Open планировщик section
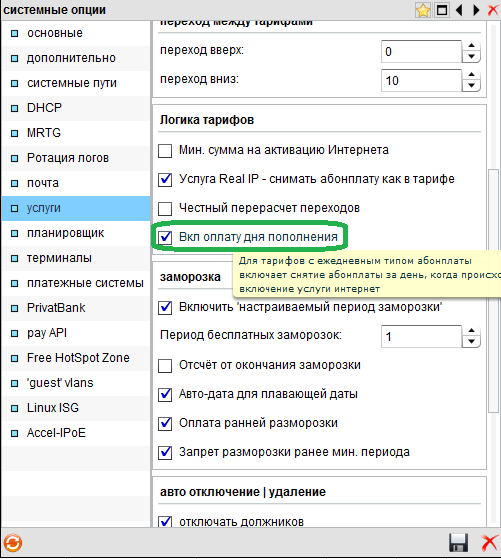Viewport: 501px width, 559px height. (76, 233)
